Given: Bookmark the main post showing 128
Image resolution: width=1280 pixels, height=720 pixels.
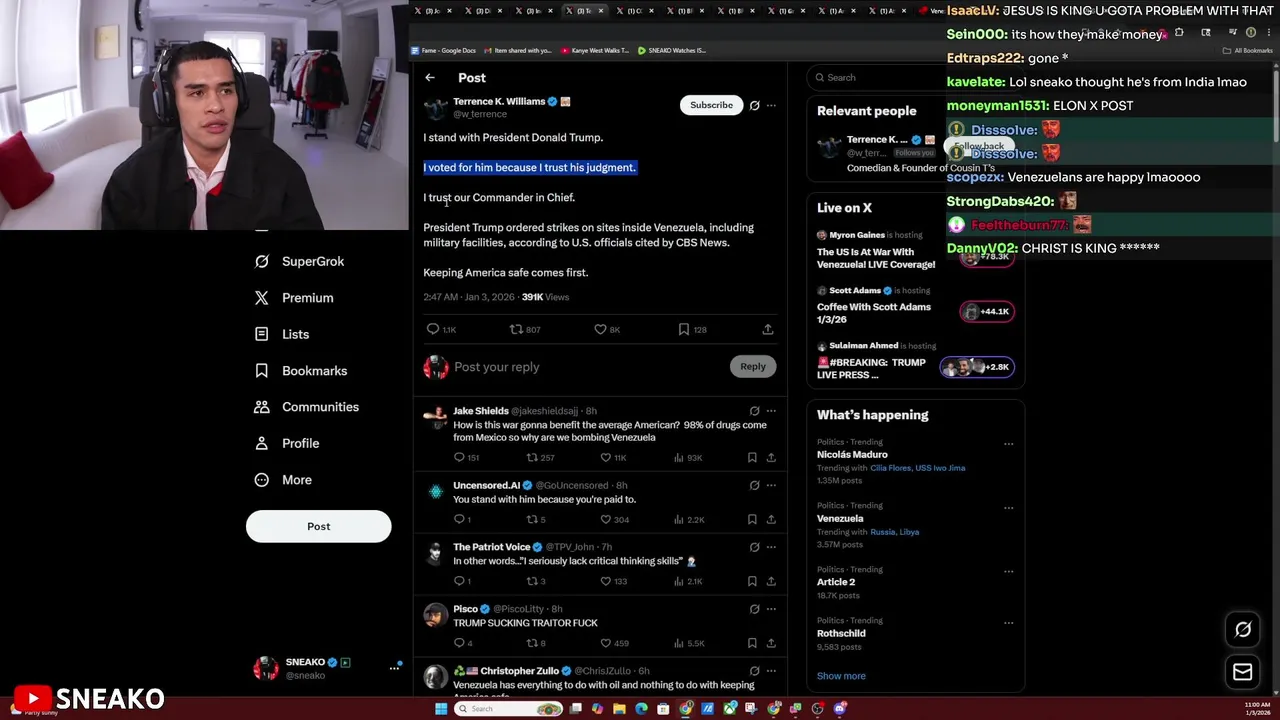Looking at the screenshot, I should pyautogui.click(x=684, y=329).
